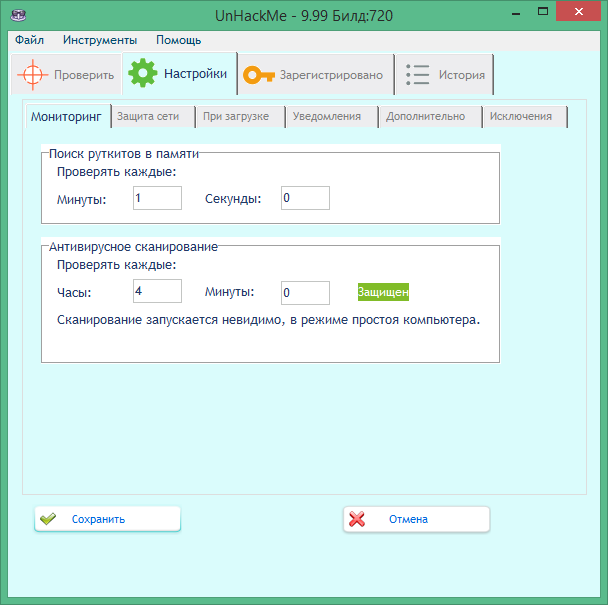Click the 'Часы:' label
Image resolution: width=608 pixels, height=605 pixels.
(74, 292)
